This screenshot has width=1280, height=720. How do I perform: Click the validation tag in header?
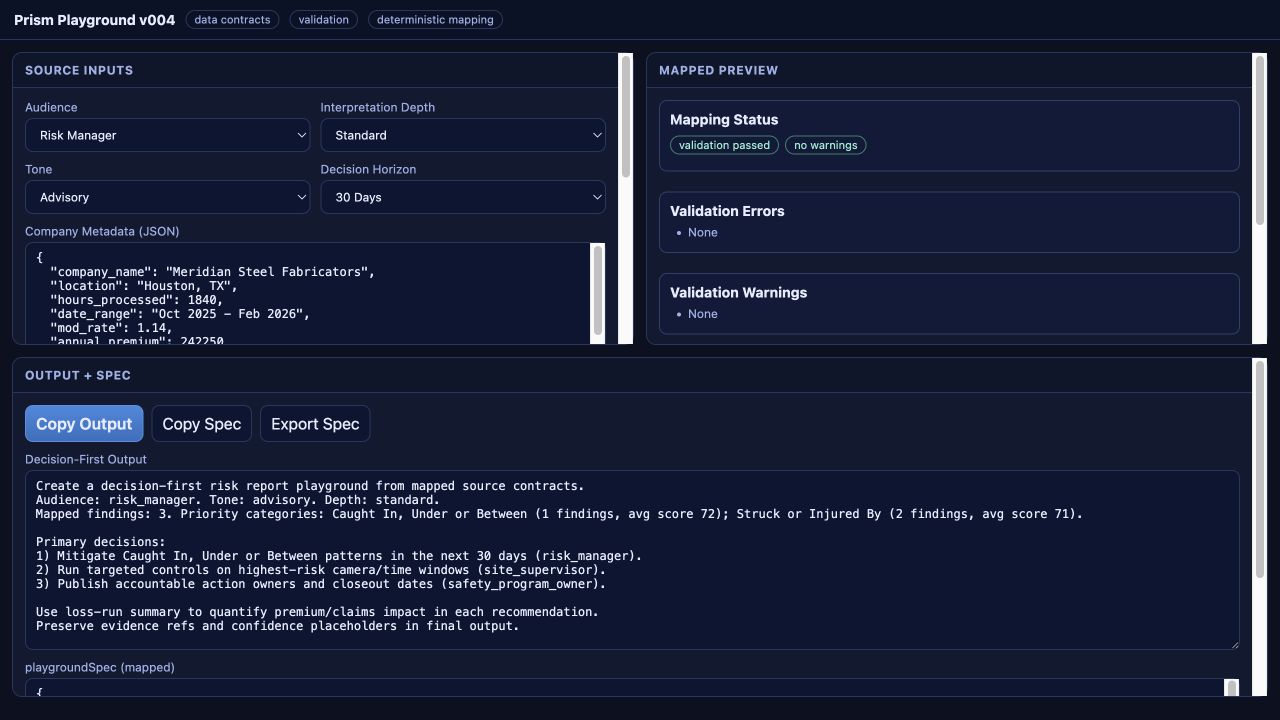tap(324, 20)
